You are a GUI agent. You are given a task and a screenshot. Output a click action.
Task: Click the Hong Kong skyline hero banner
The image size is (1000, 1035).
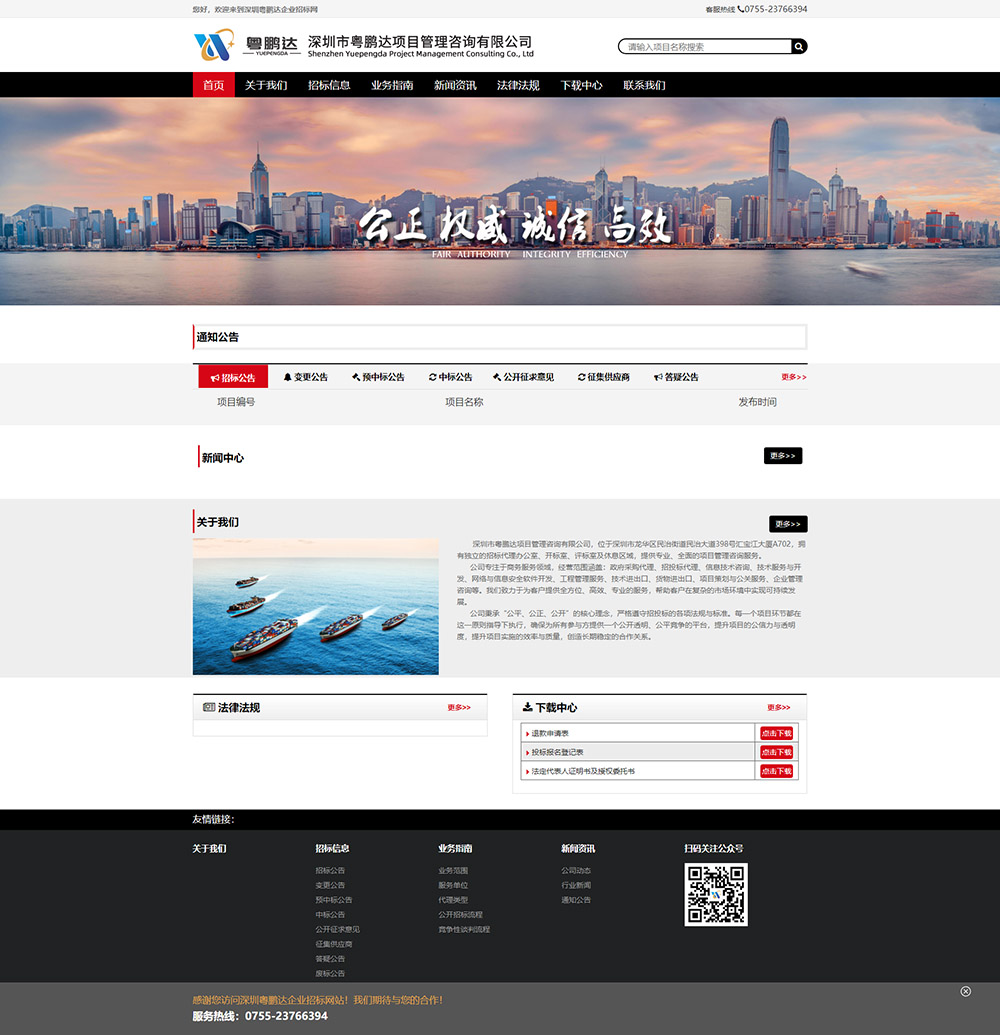click(x=500, y=201)
